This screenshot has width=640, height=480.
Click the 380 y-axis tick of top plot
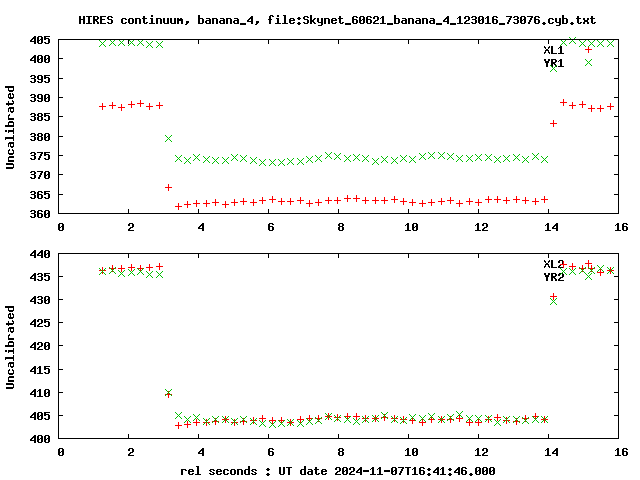(x=40, y=137)
